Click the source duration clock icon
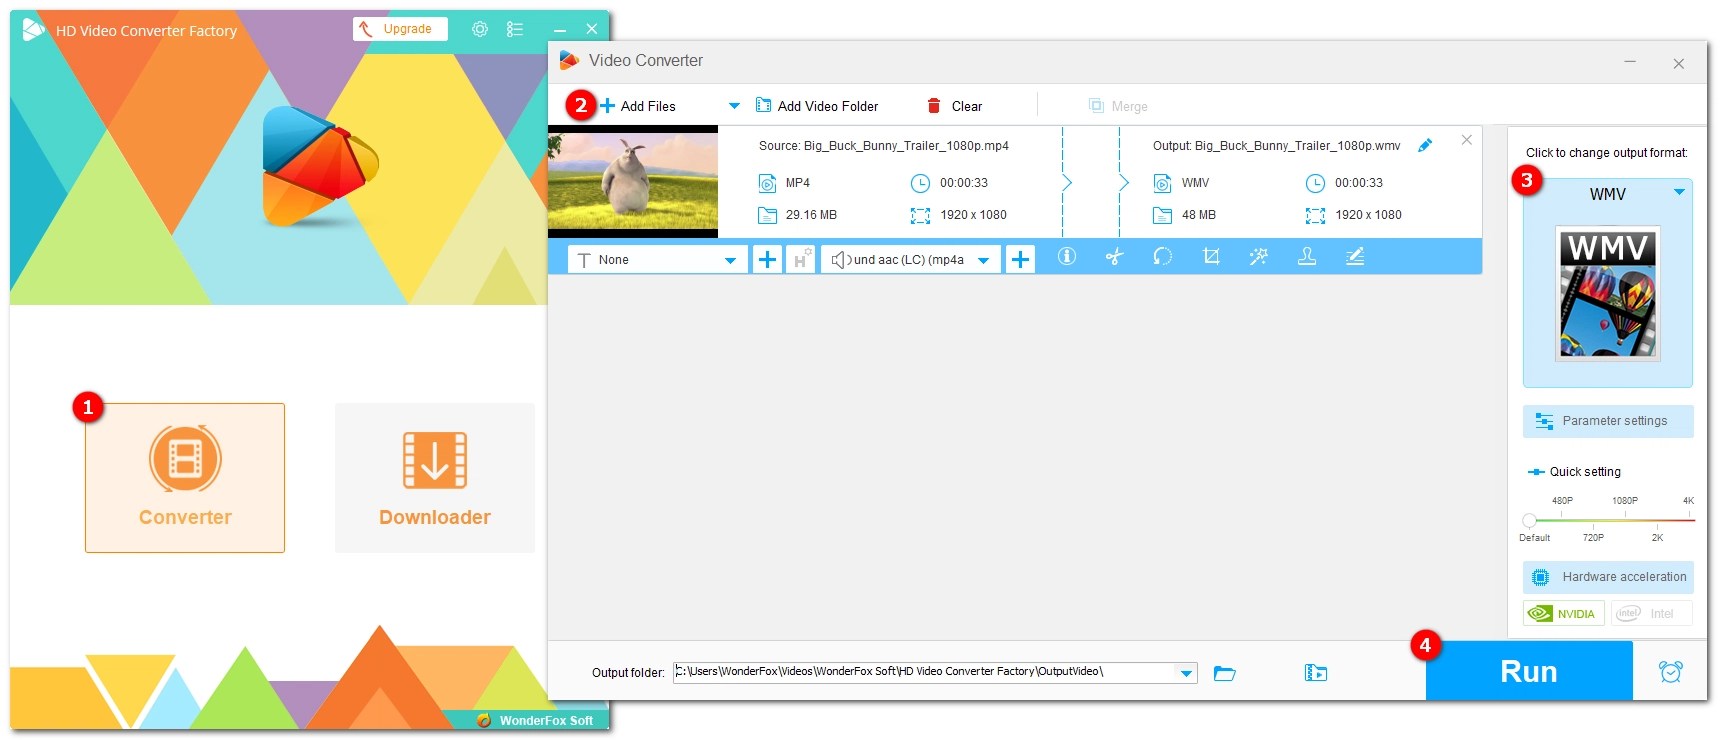The width and height of the screenshot is (1720, 740). [920, 183]
